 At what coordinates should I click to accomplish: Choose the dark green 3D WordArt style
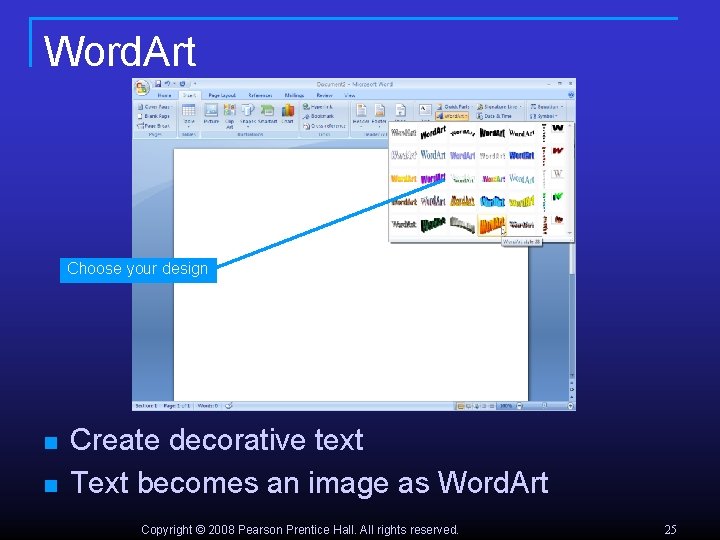(x=433, y=225)
